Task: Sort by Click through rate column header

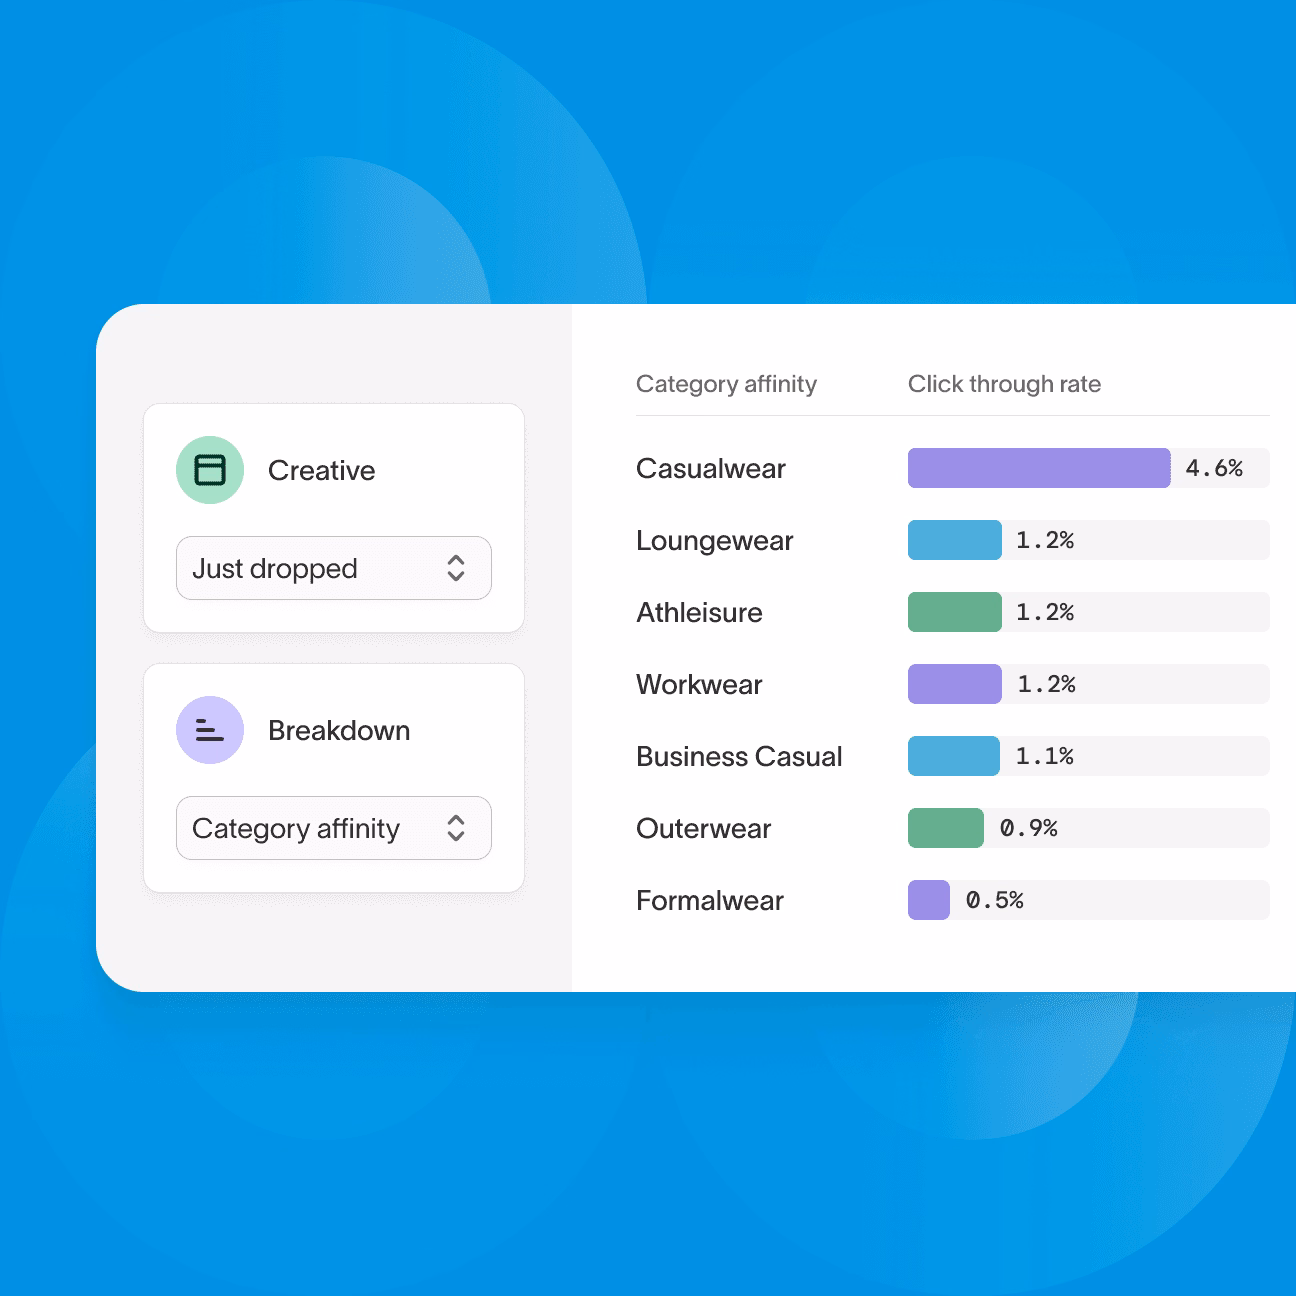Action: 1004,384
